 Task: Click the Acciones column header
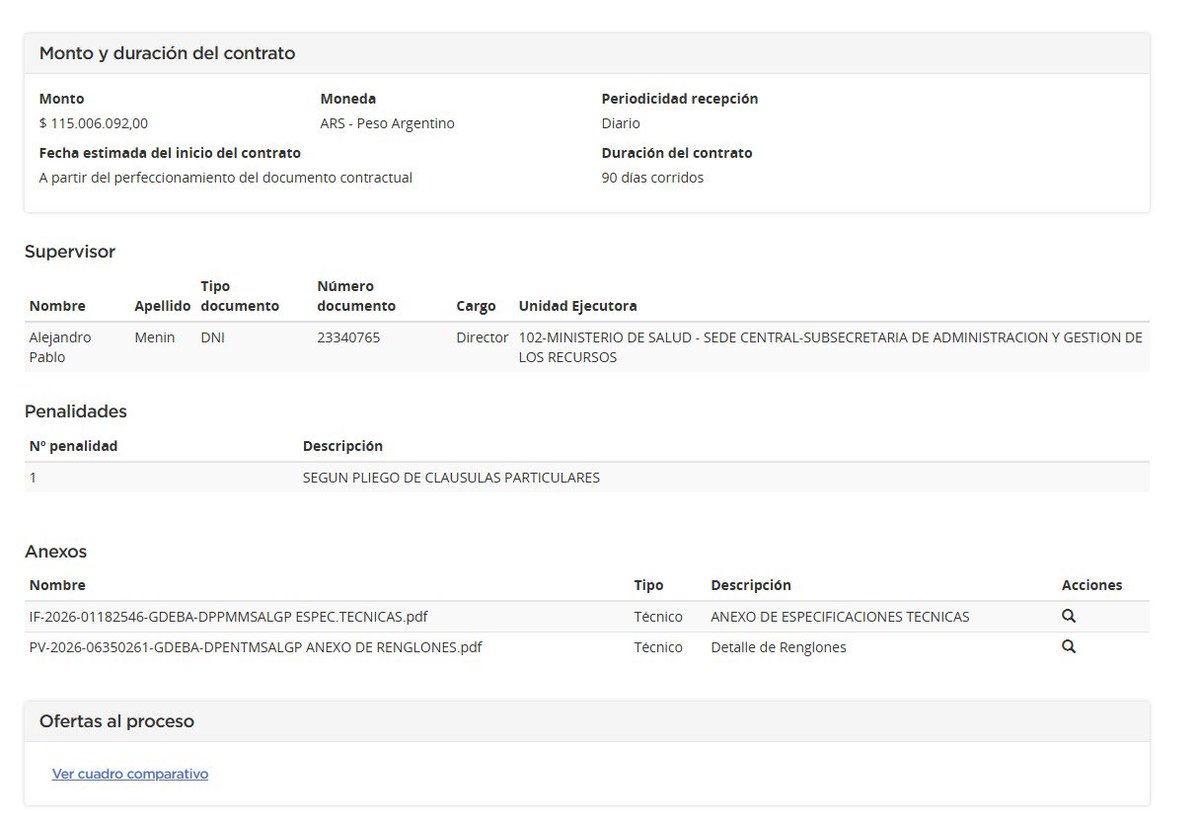click(1092, 585)
